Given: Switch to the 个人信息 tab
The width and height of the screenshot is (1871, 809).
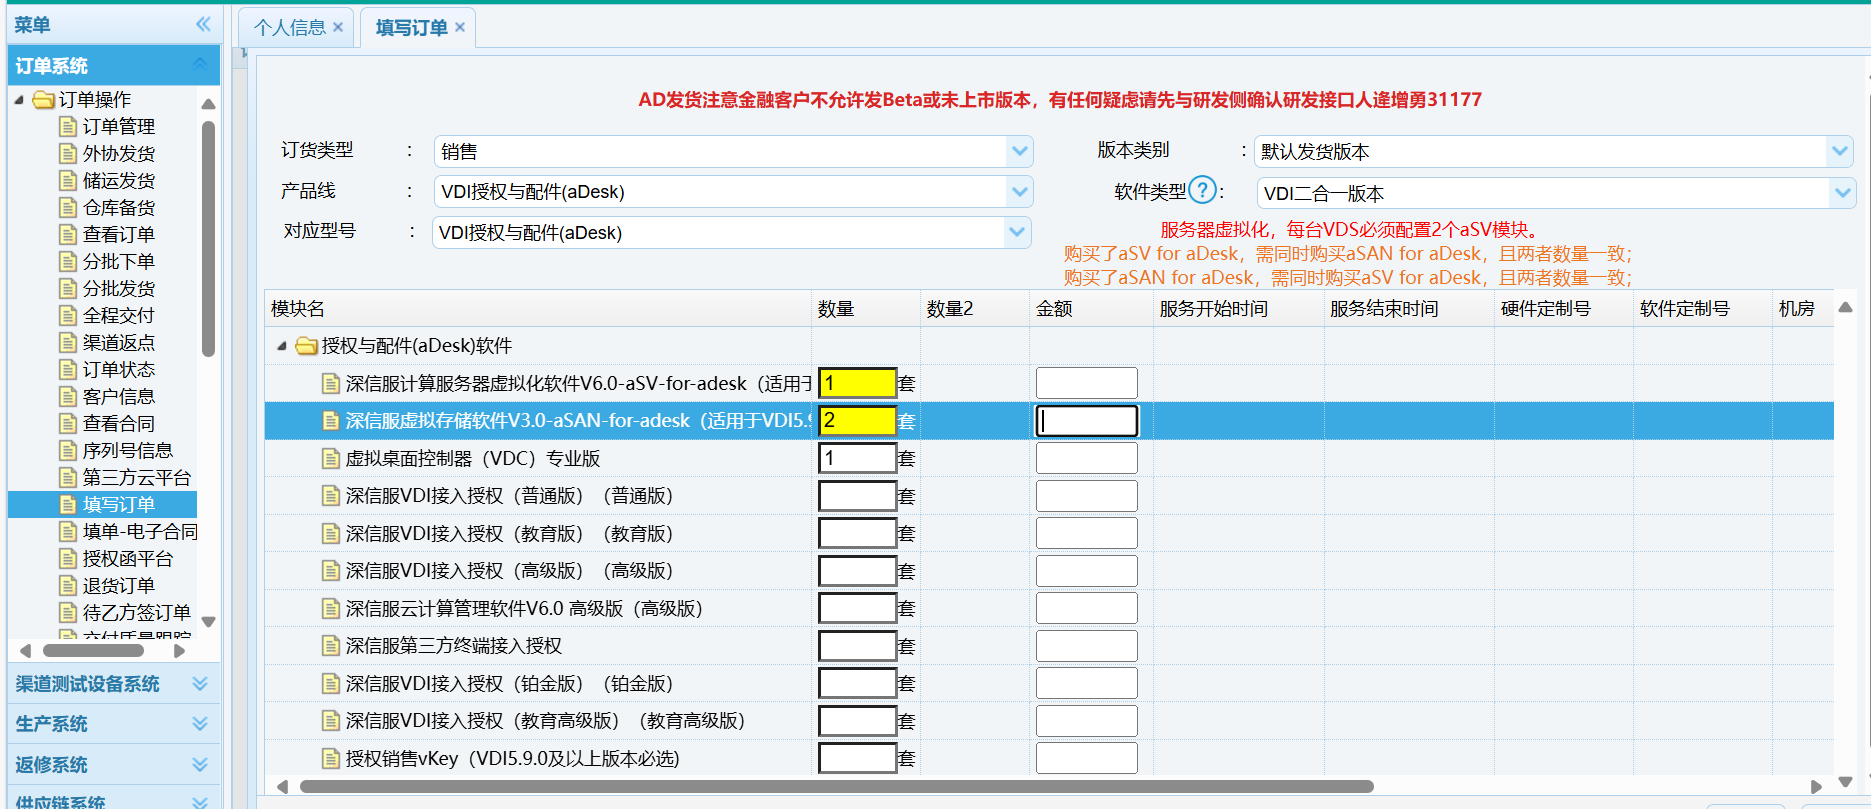Looking at the screenshot, I should pyautogui.click(x=289, y=28).
